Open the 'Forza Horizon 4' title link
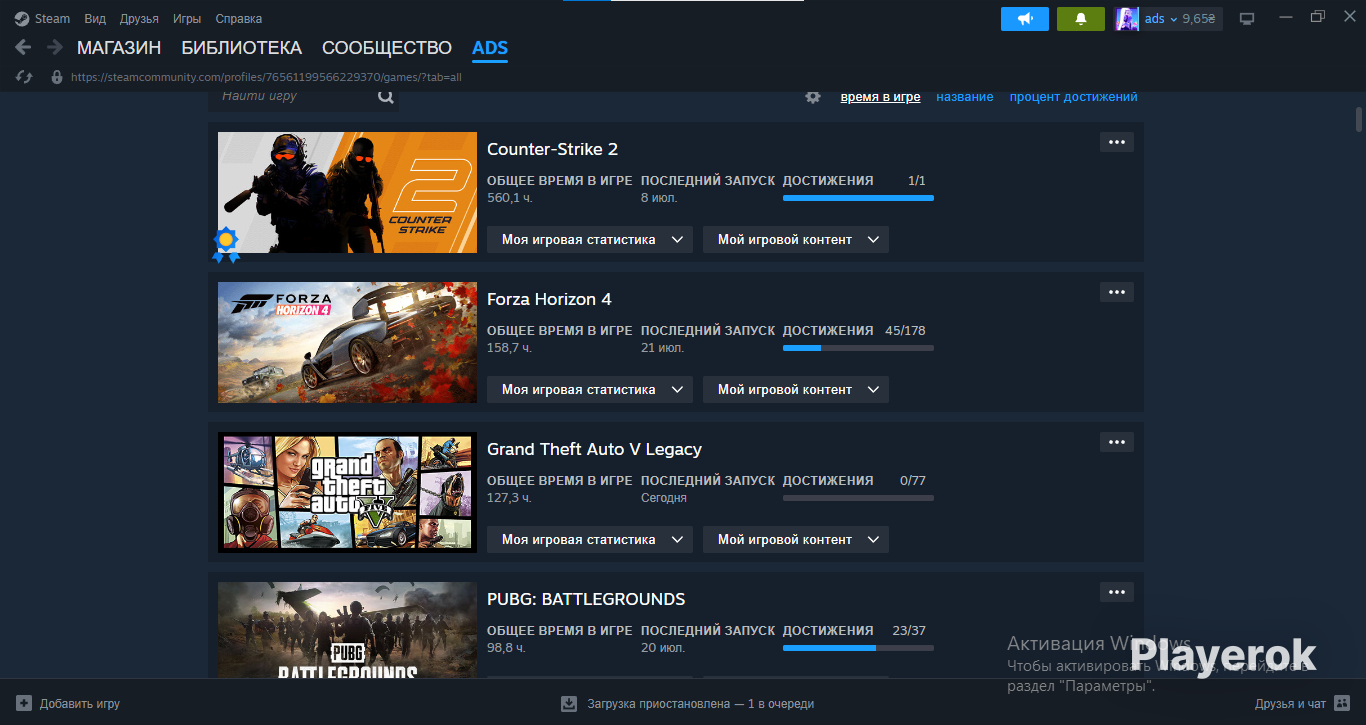This screenshot has width=1366, height=725. pos(549,299)
